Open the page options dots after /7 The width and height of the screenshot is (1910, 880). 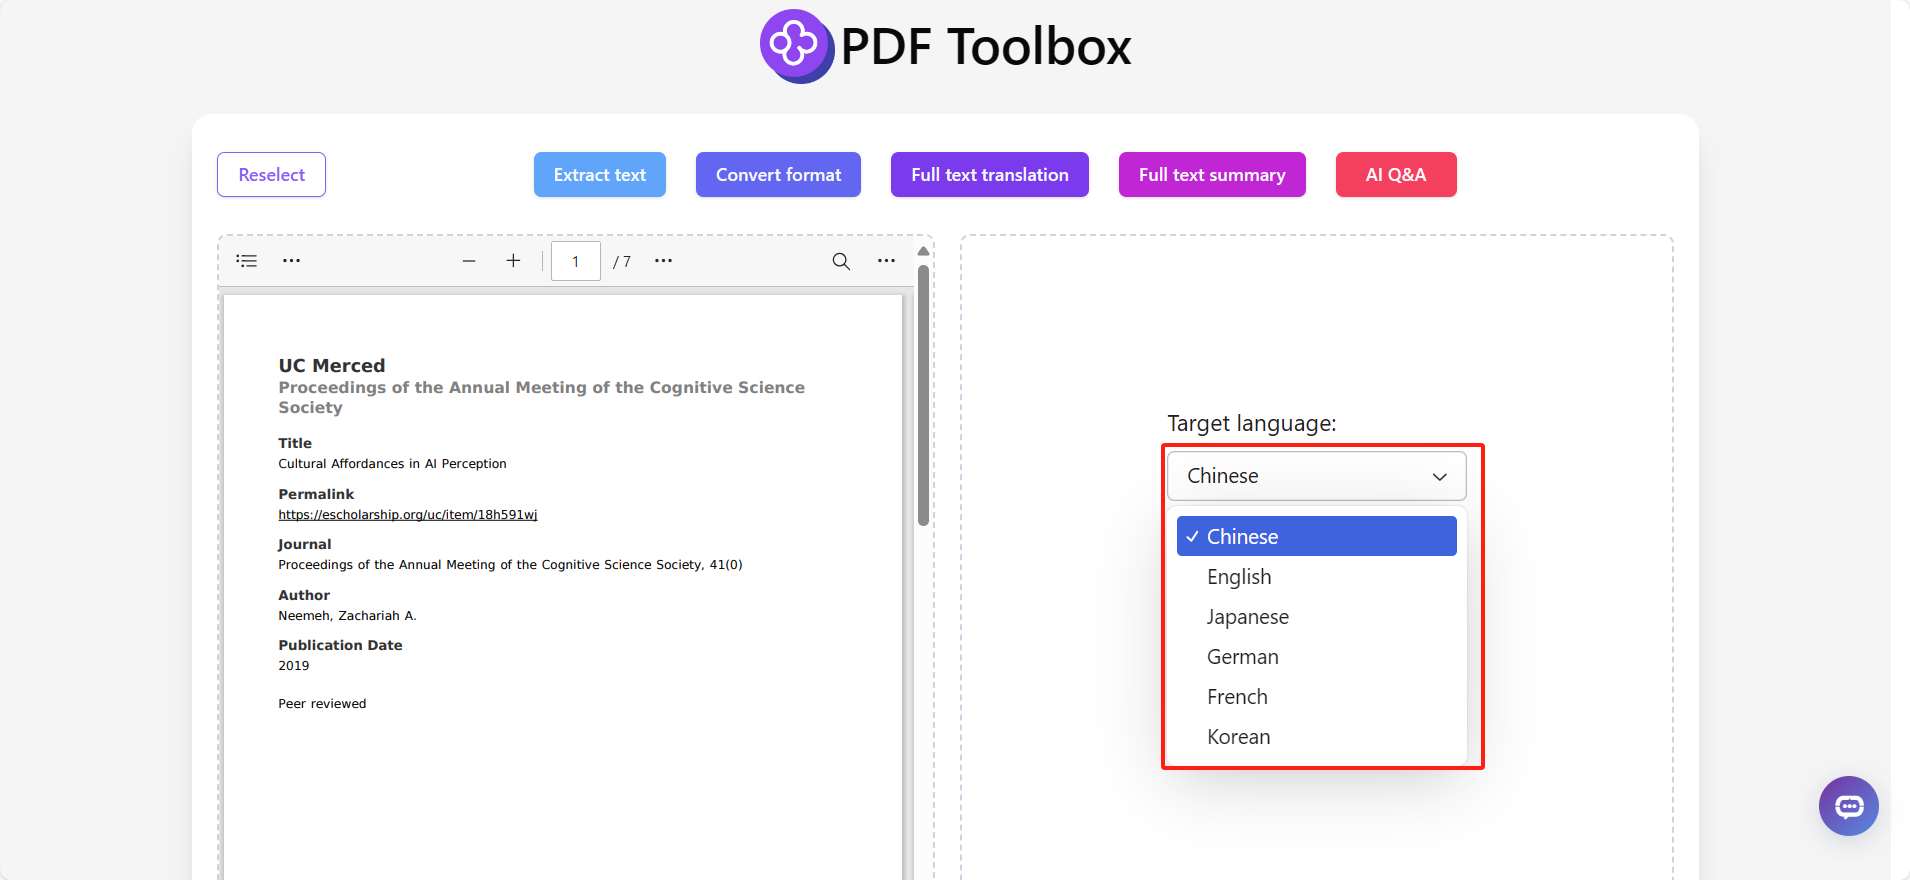pos(663,261)
